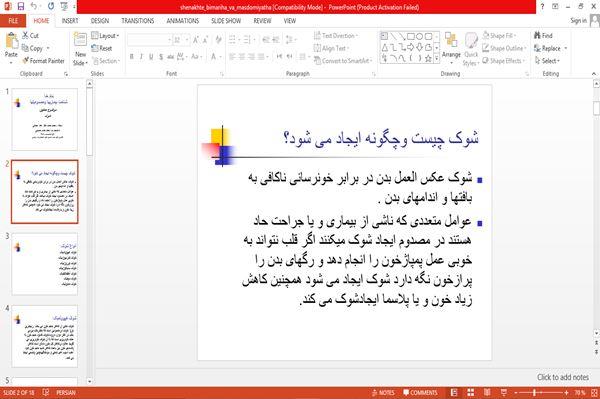Toggle Underline formatting
Image resolution: width=600 pixels, height=399 pixels.
pos(151,57)
